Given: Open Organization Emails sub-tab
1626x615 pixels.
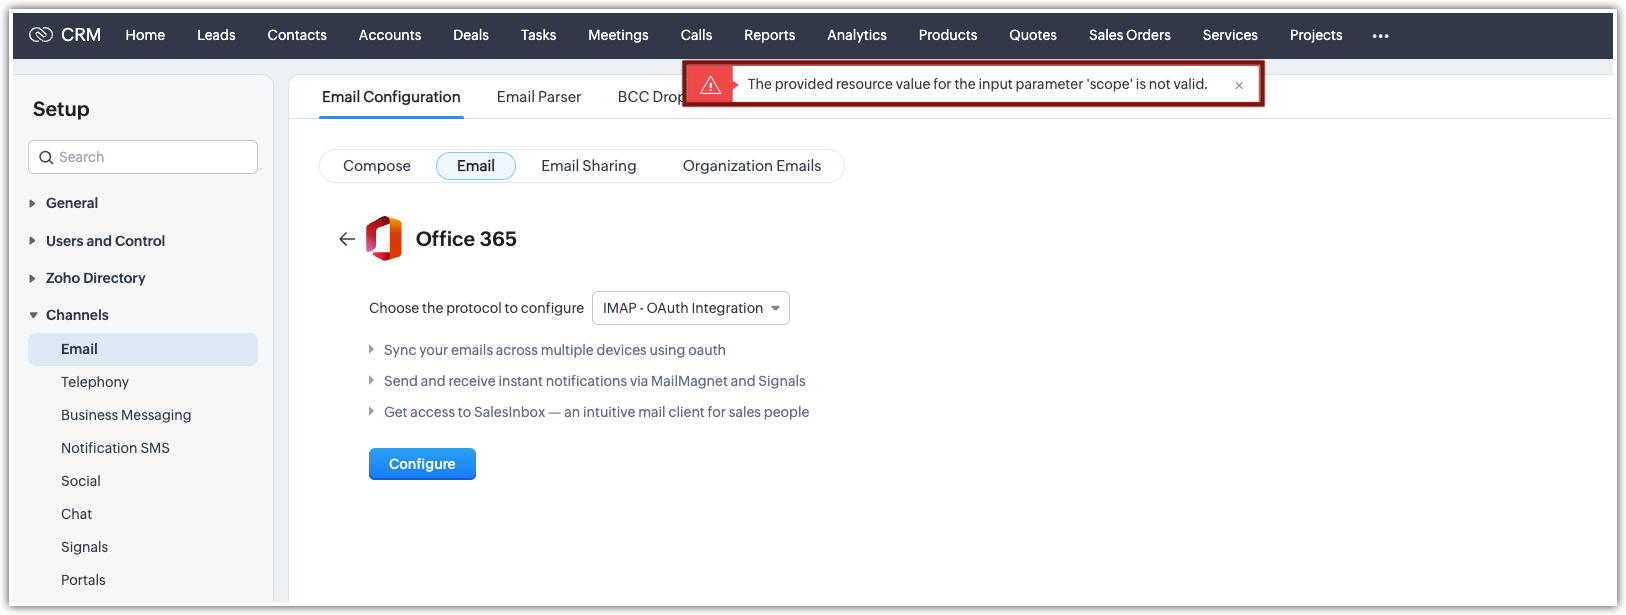Looking at the screenshot, I should click(752, 166).
